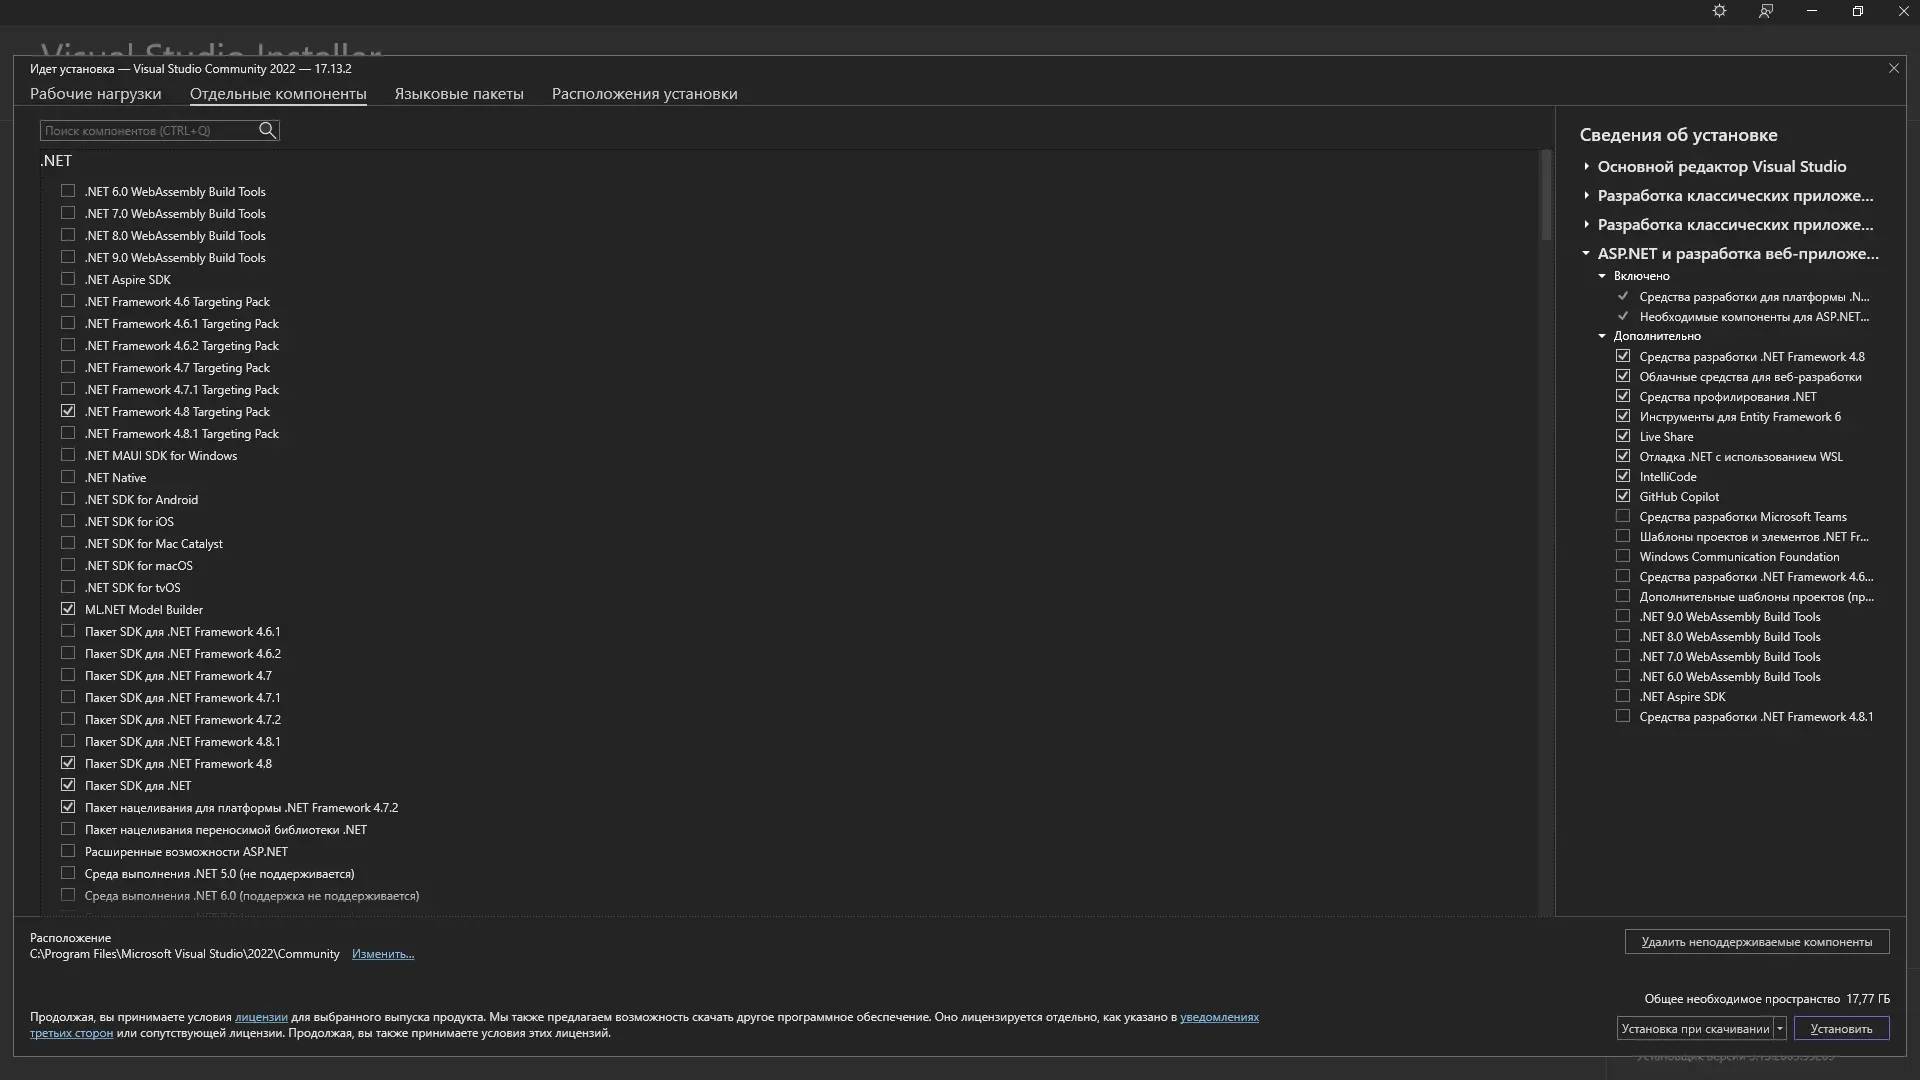The image size is (1920, 1080).
Task: Check .NET Framework 4.8.1 Targeting Pack
Action: click(x=68, y=433)
